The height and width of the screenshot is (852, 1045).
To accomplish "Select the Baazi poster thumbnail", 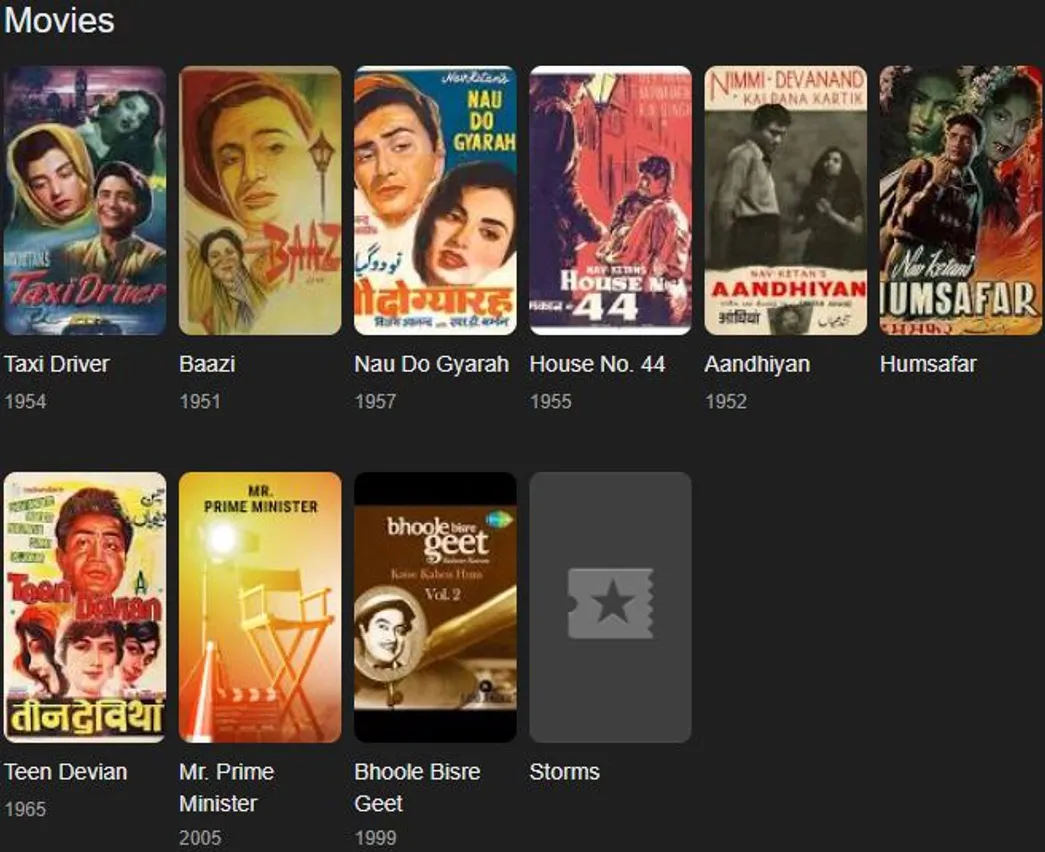I will 260,200.
